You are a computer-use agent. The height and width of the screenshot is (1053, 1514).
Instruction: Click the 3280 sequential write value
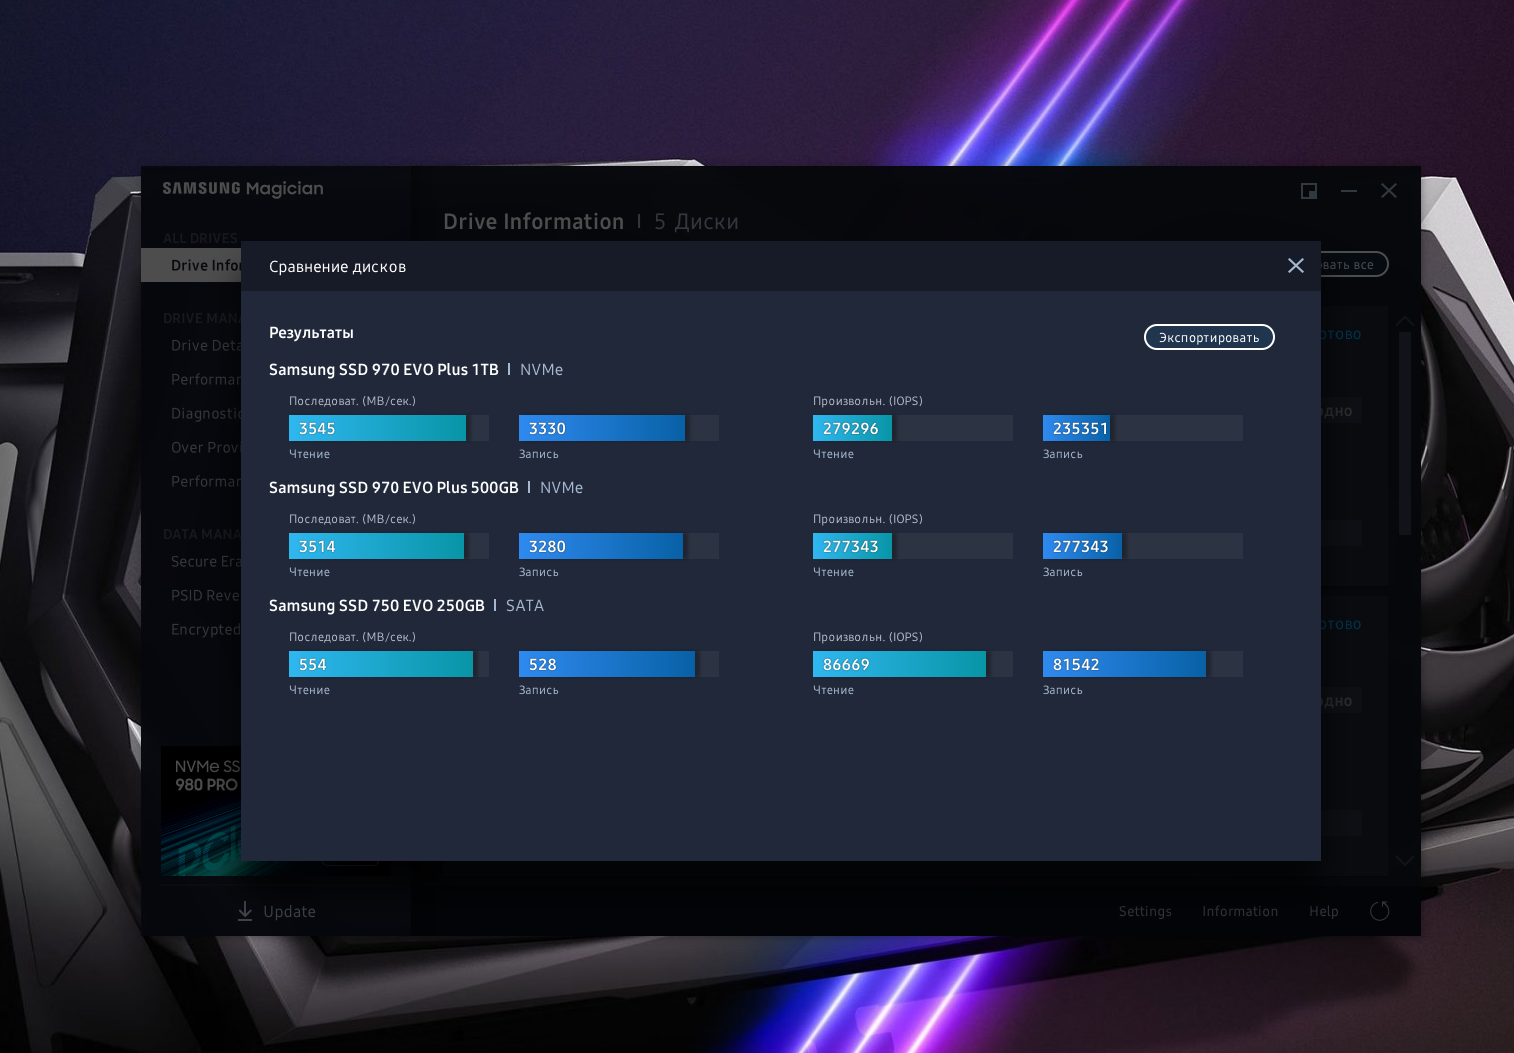pos(547,546)
